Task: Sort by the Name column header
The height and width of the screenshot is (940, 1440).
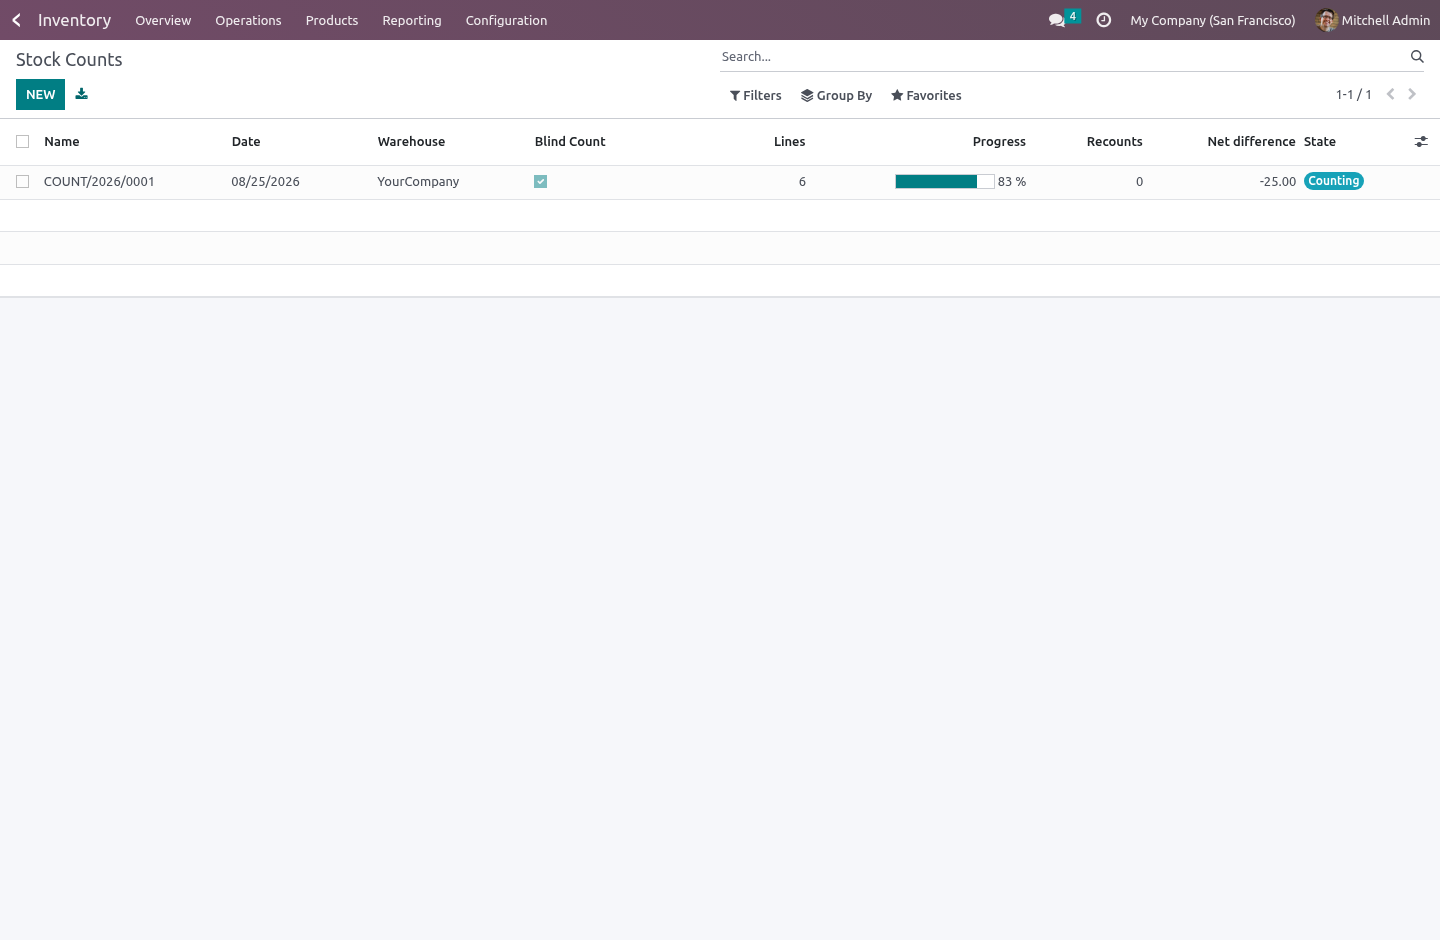Action: click(62, 142)
